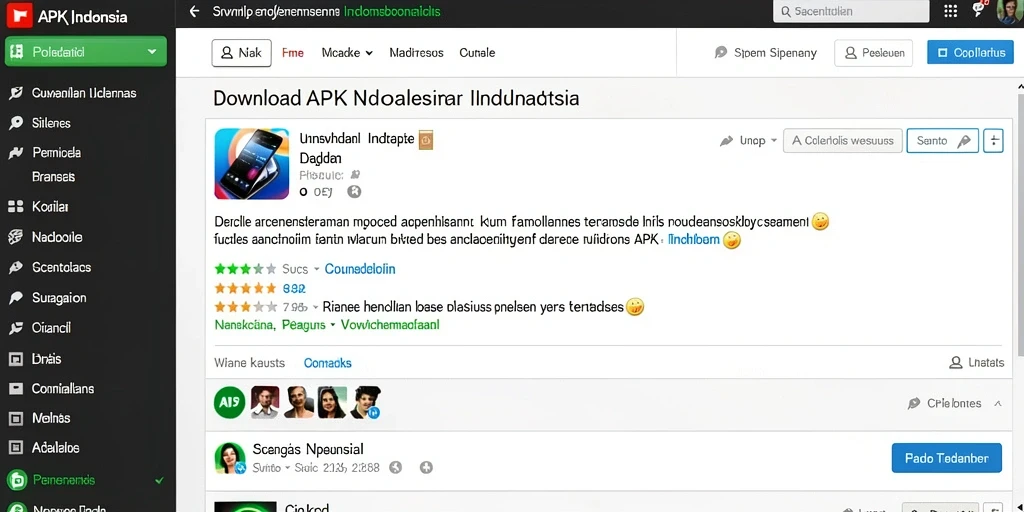Screen dimensions: 1024x512
Task: Switch to the Cunale tab
Action: pos(477,53)
